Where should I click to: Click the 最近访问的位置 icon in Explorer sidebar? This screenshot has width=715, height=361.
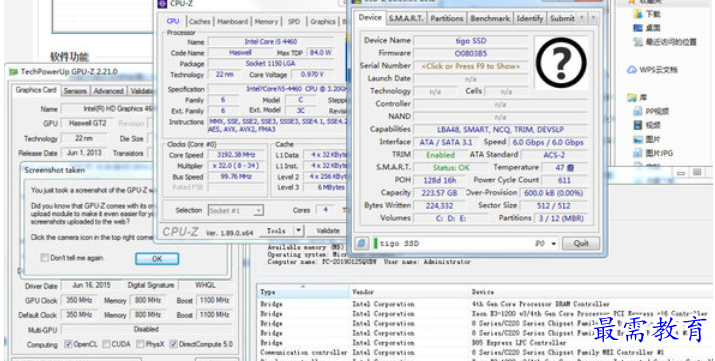coord(638,42)
